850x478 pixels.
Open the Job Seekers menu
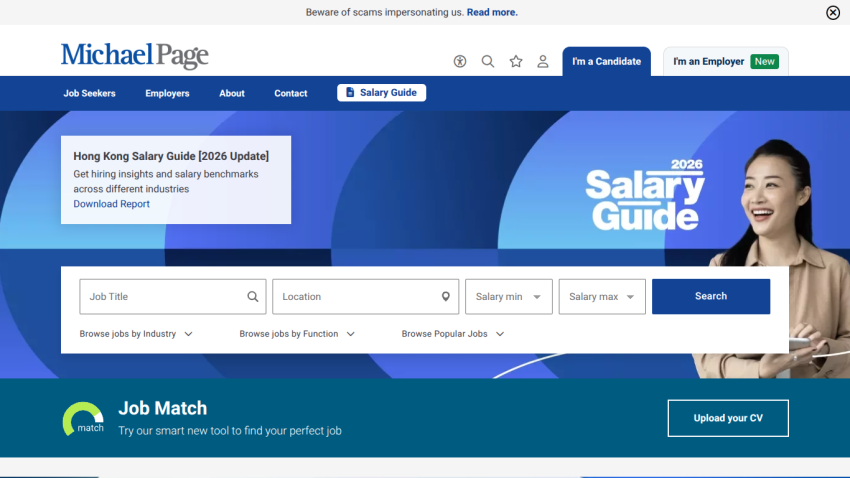[89, 93]
